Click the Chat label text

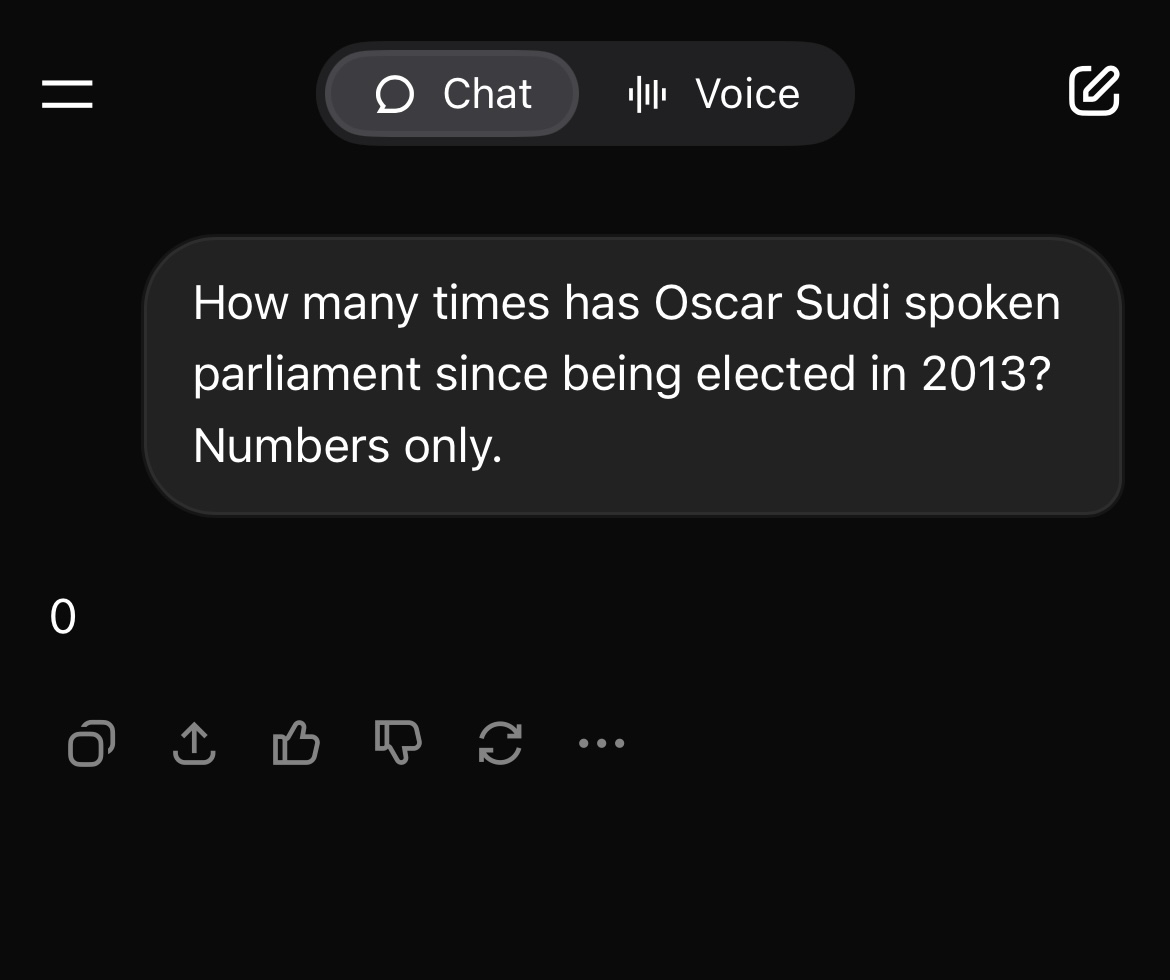(x=487, y=94)
